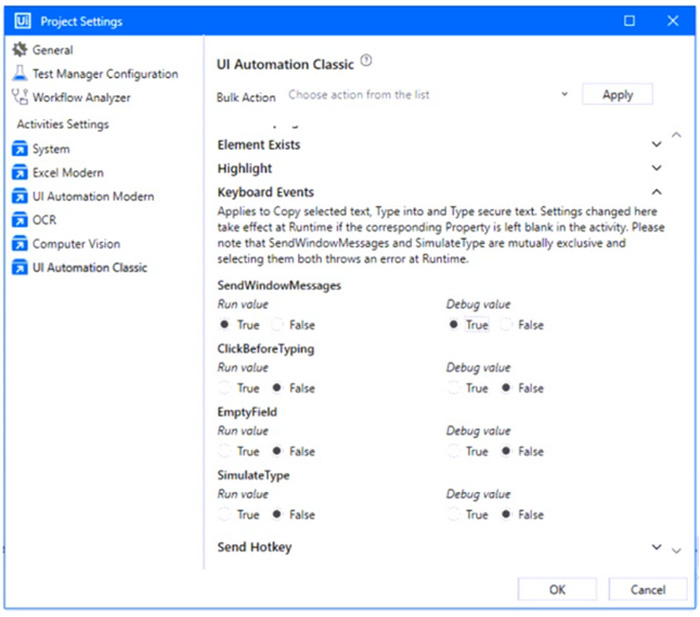Click the EmptyField label

[x=247, y=412]
